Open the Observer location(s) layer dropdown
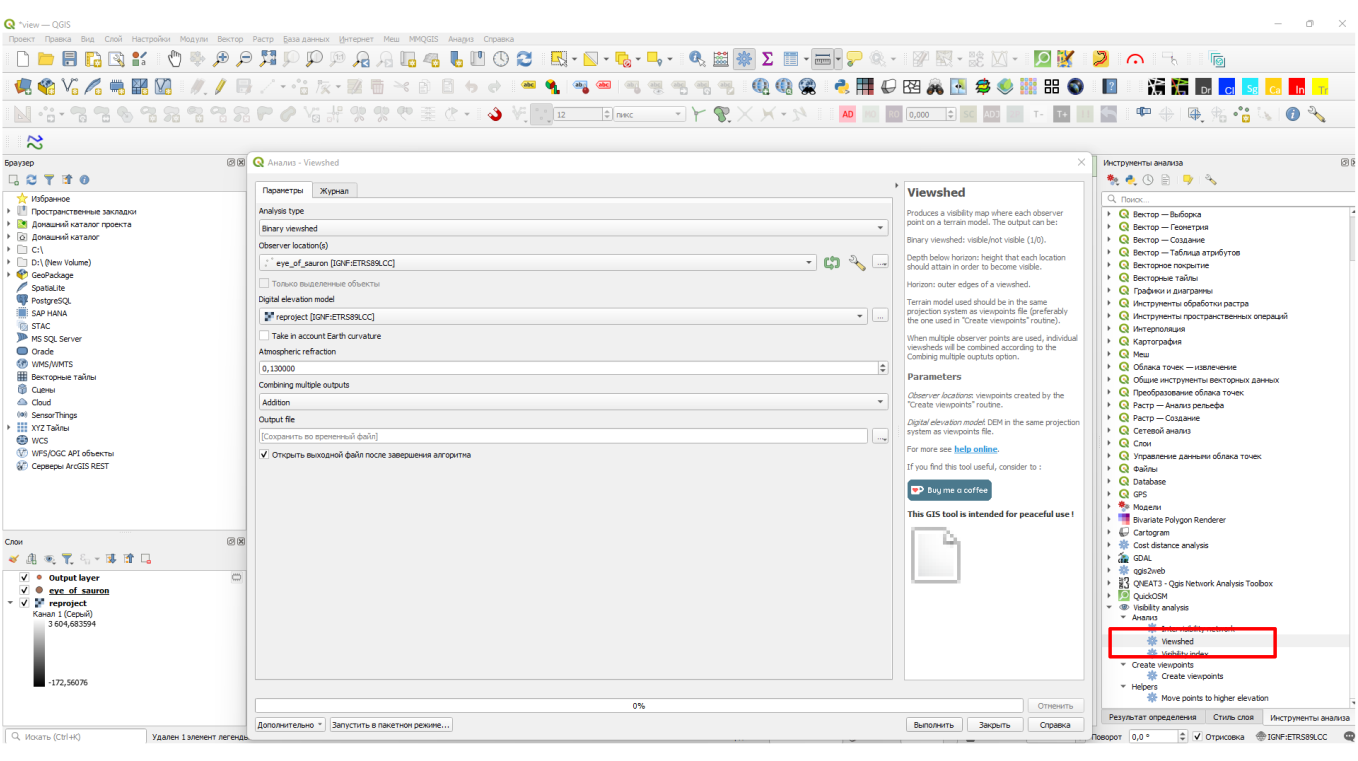1358x761 pixels. pyautogui.click(x=537, y=263)
